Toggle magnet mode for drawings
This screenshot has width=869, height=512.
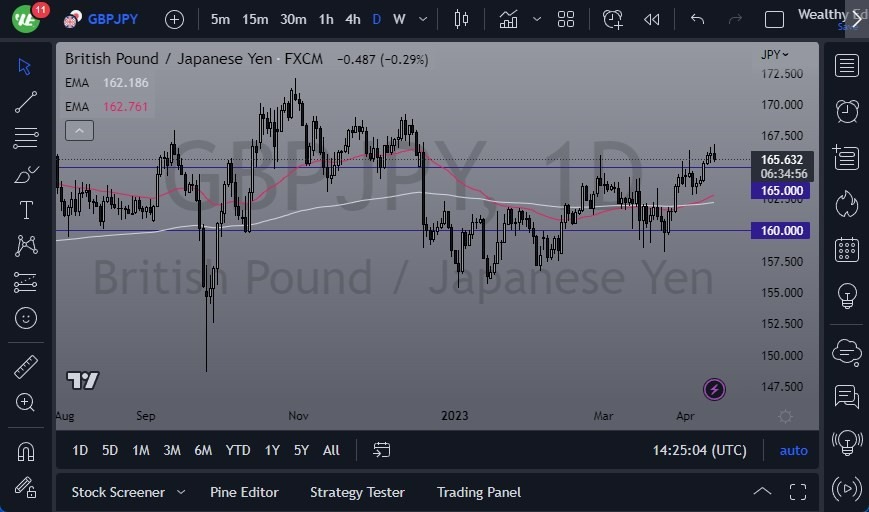click(x=25, y=452)
